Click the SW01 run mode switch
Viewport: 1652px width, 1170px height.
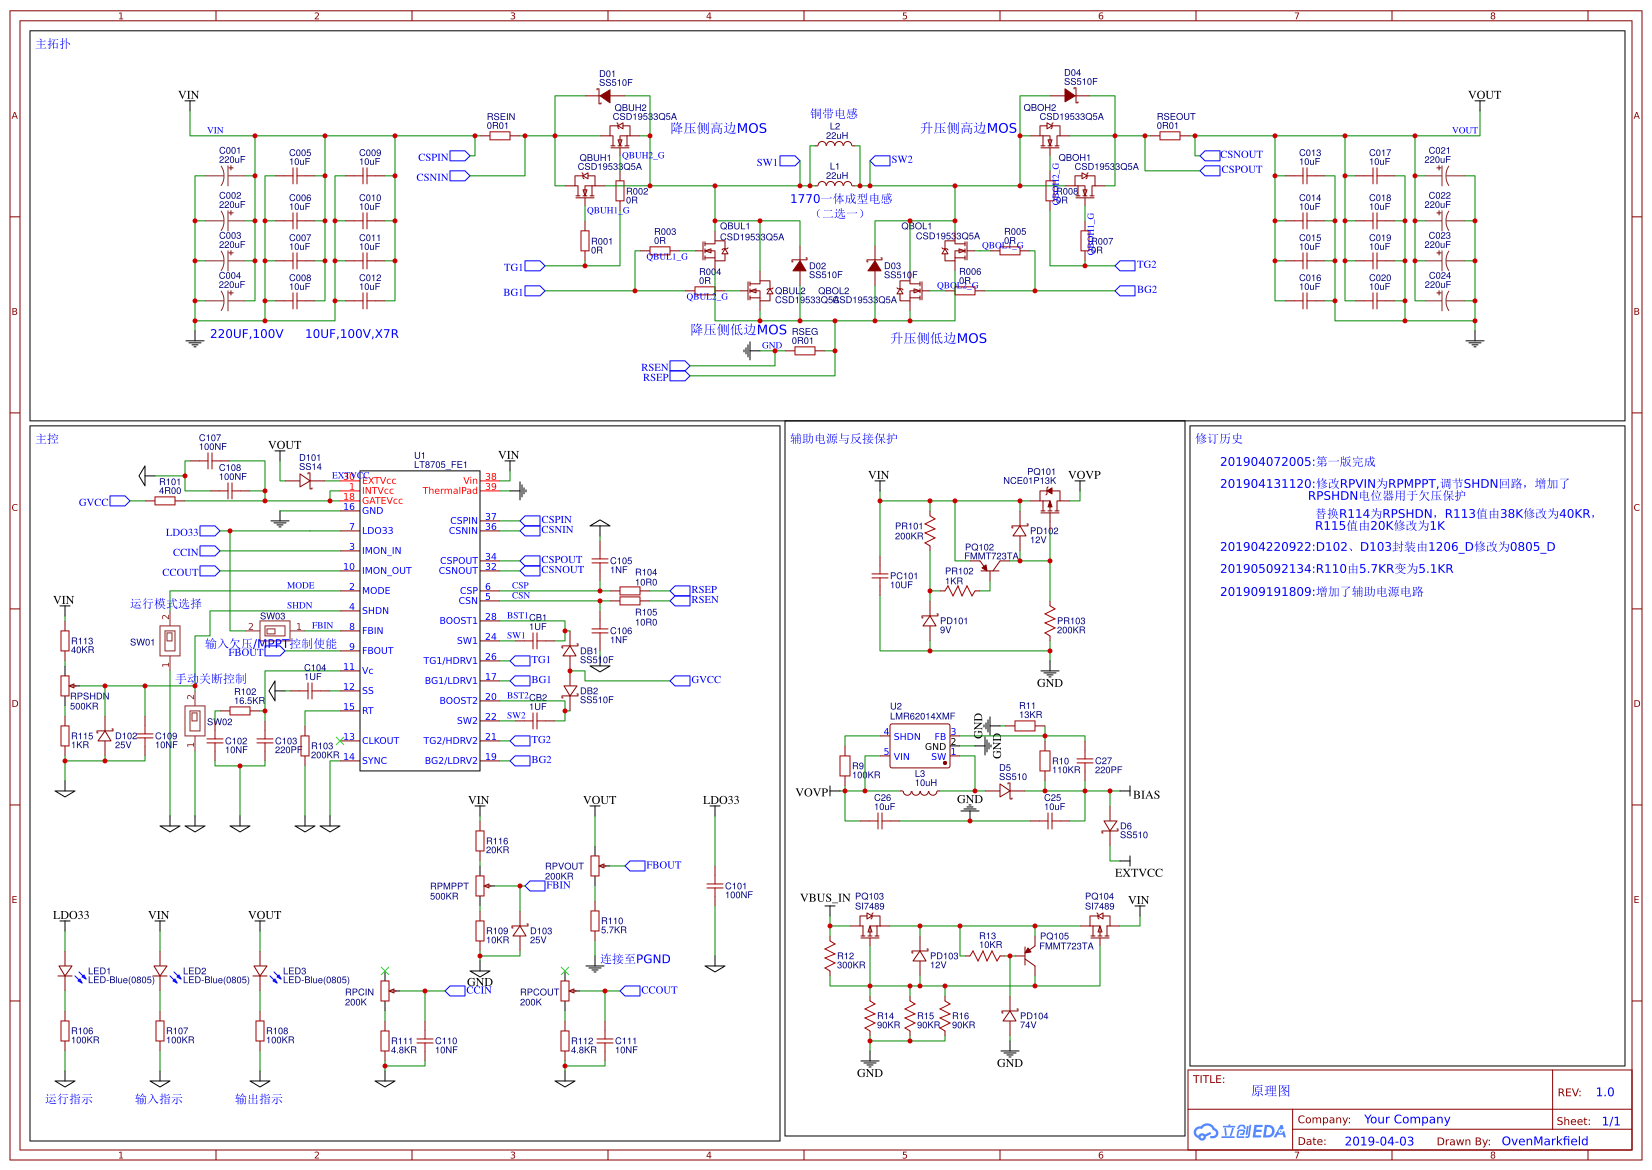pyautogui.click(x=170, y=641)
